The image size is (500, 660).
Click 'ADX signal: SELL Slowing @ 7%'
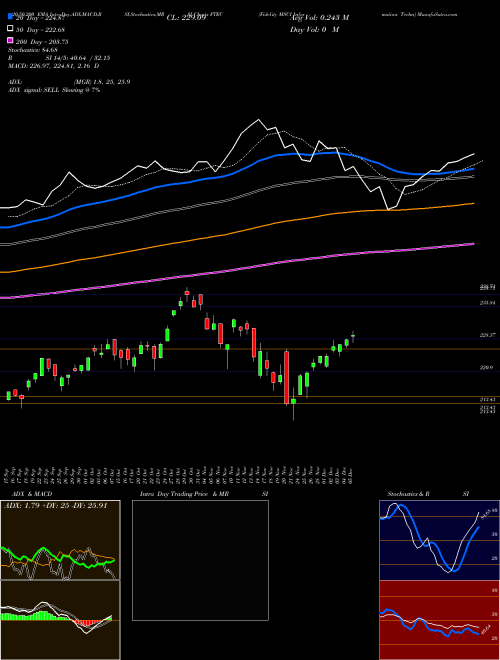tap(54, 90)
